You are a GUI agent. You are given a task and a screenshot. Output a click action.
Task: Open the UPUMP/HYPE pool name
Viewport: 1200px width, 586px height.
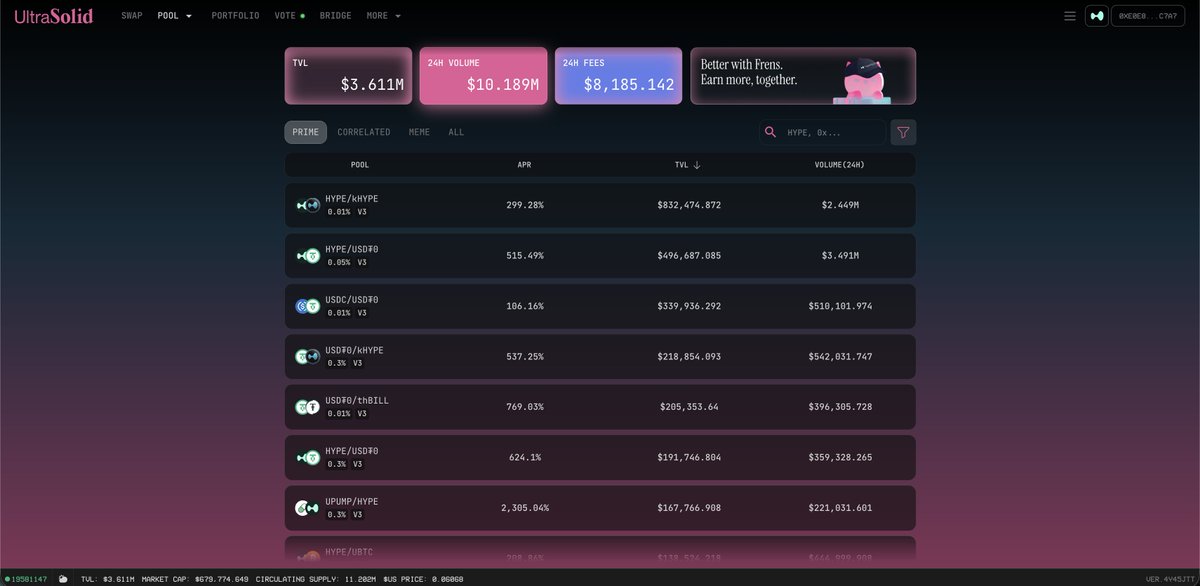[352, 502]
